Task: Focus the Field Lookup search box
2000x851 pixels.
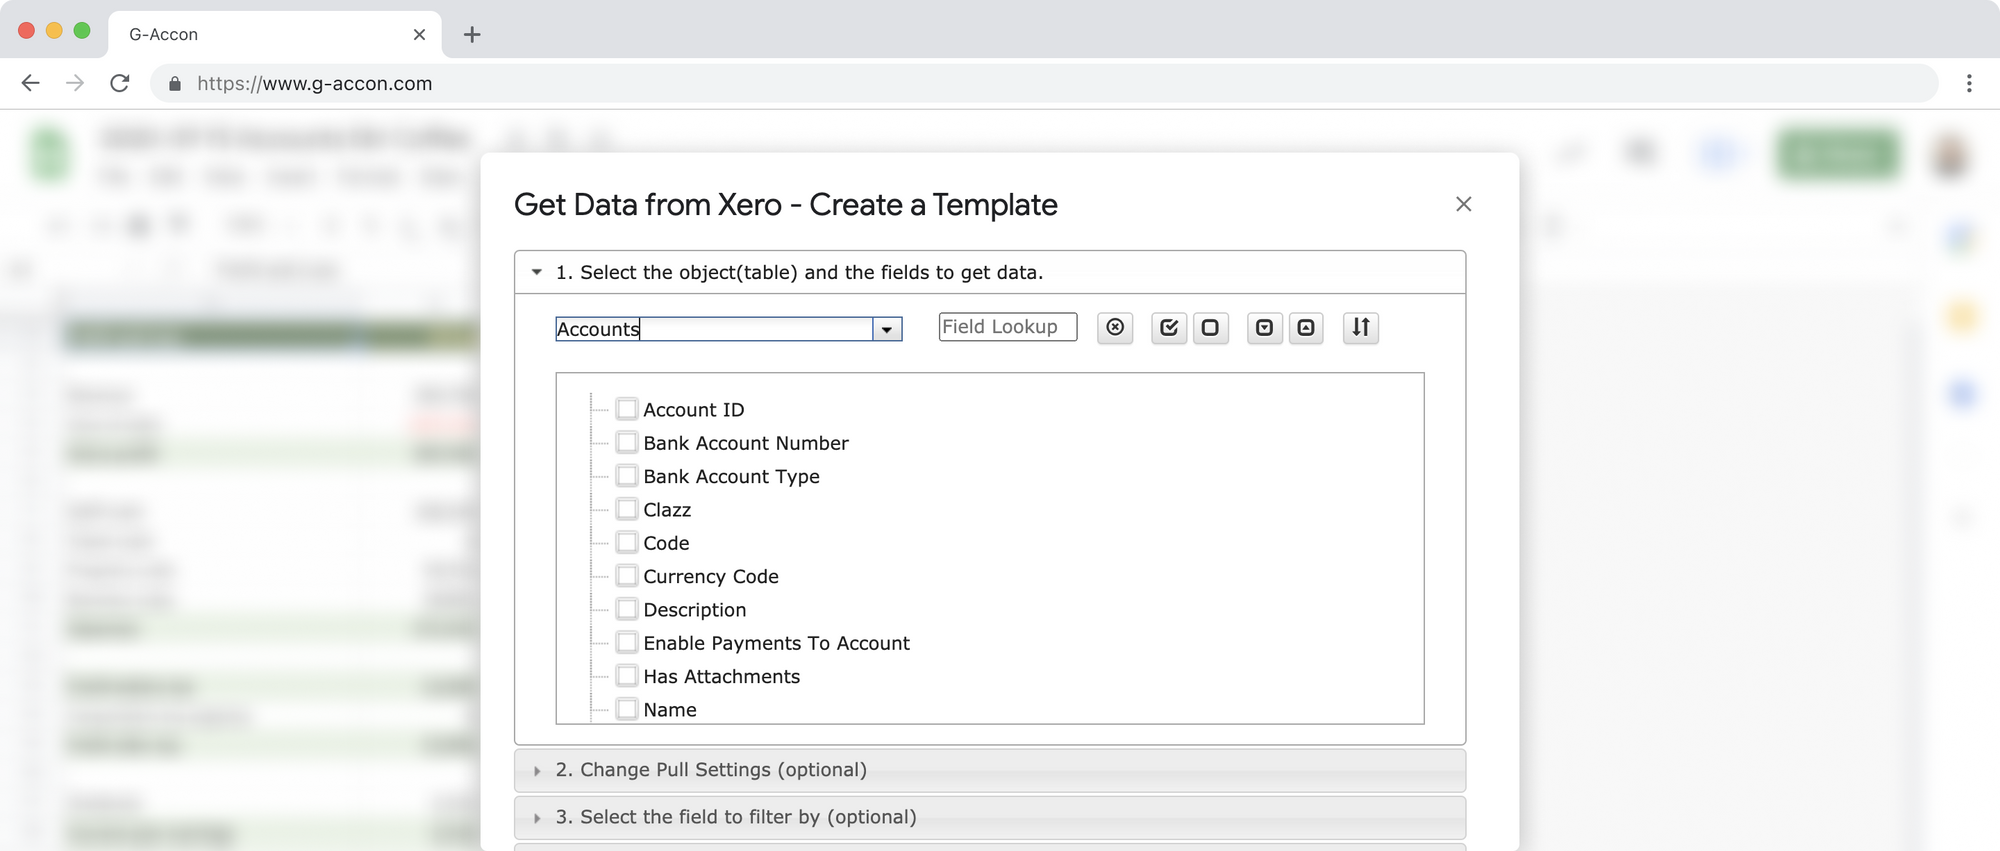Action: click(1007, 327)
